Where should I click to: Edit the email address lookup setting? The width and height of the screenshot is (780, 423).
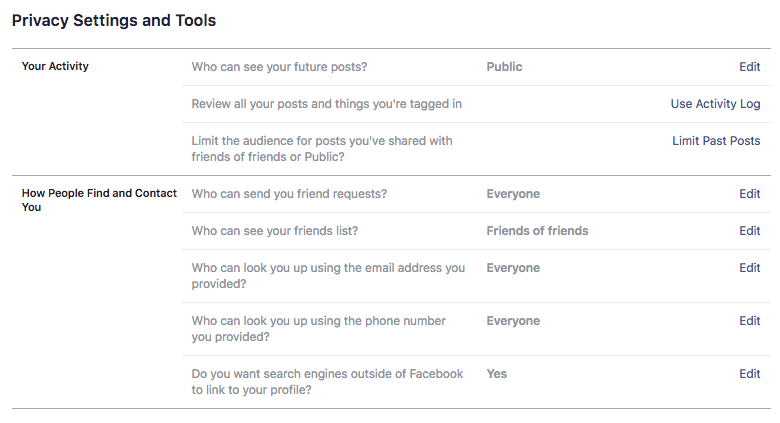(x=749, y=268)
